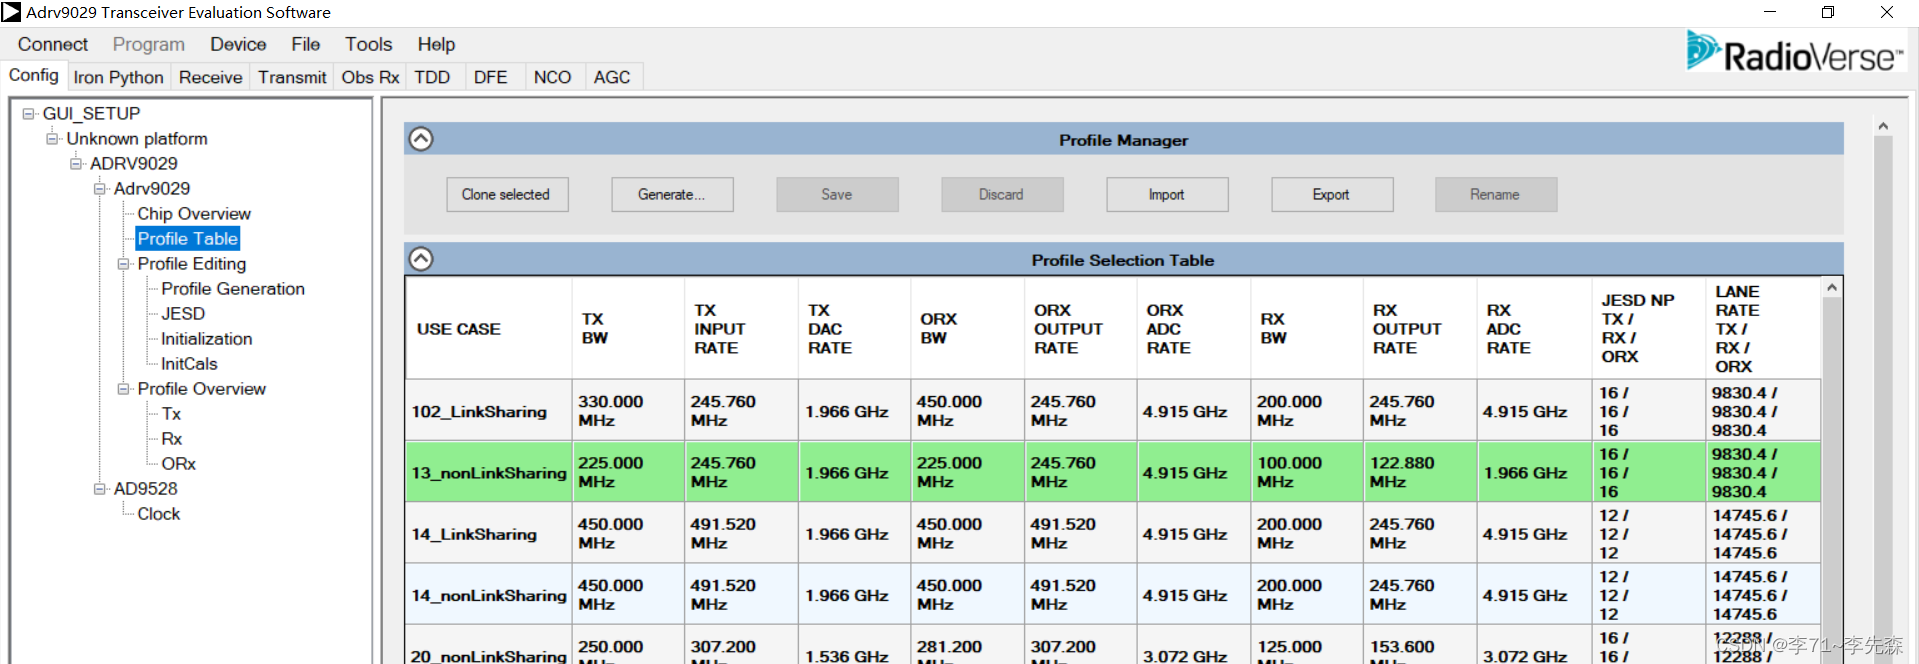
Task: Select the 20_nonLinkSharing use case row
Action: click(1113, 646)
